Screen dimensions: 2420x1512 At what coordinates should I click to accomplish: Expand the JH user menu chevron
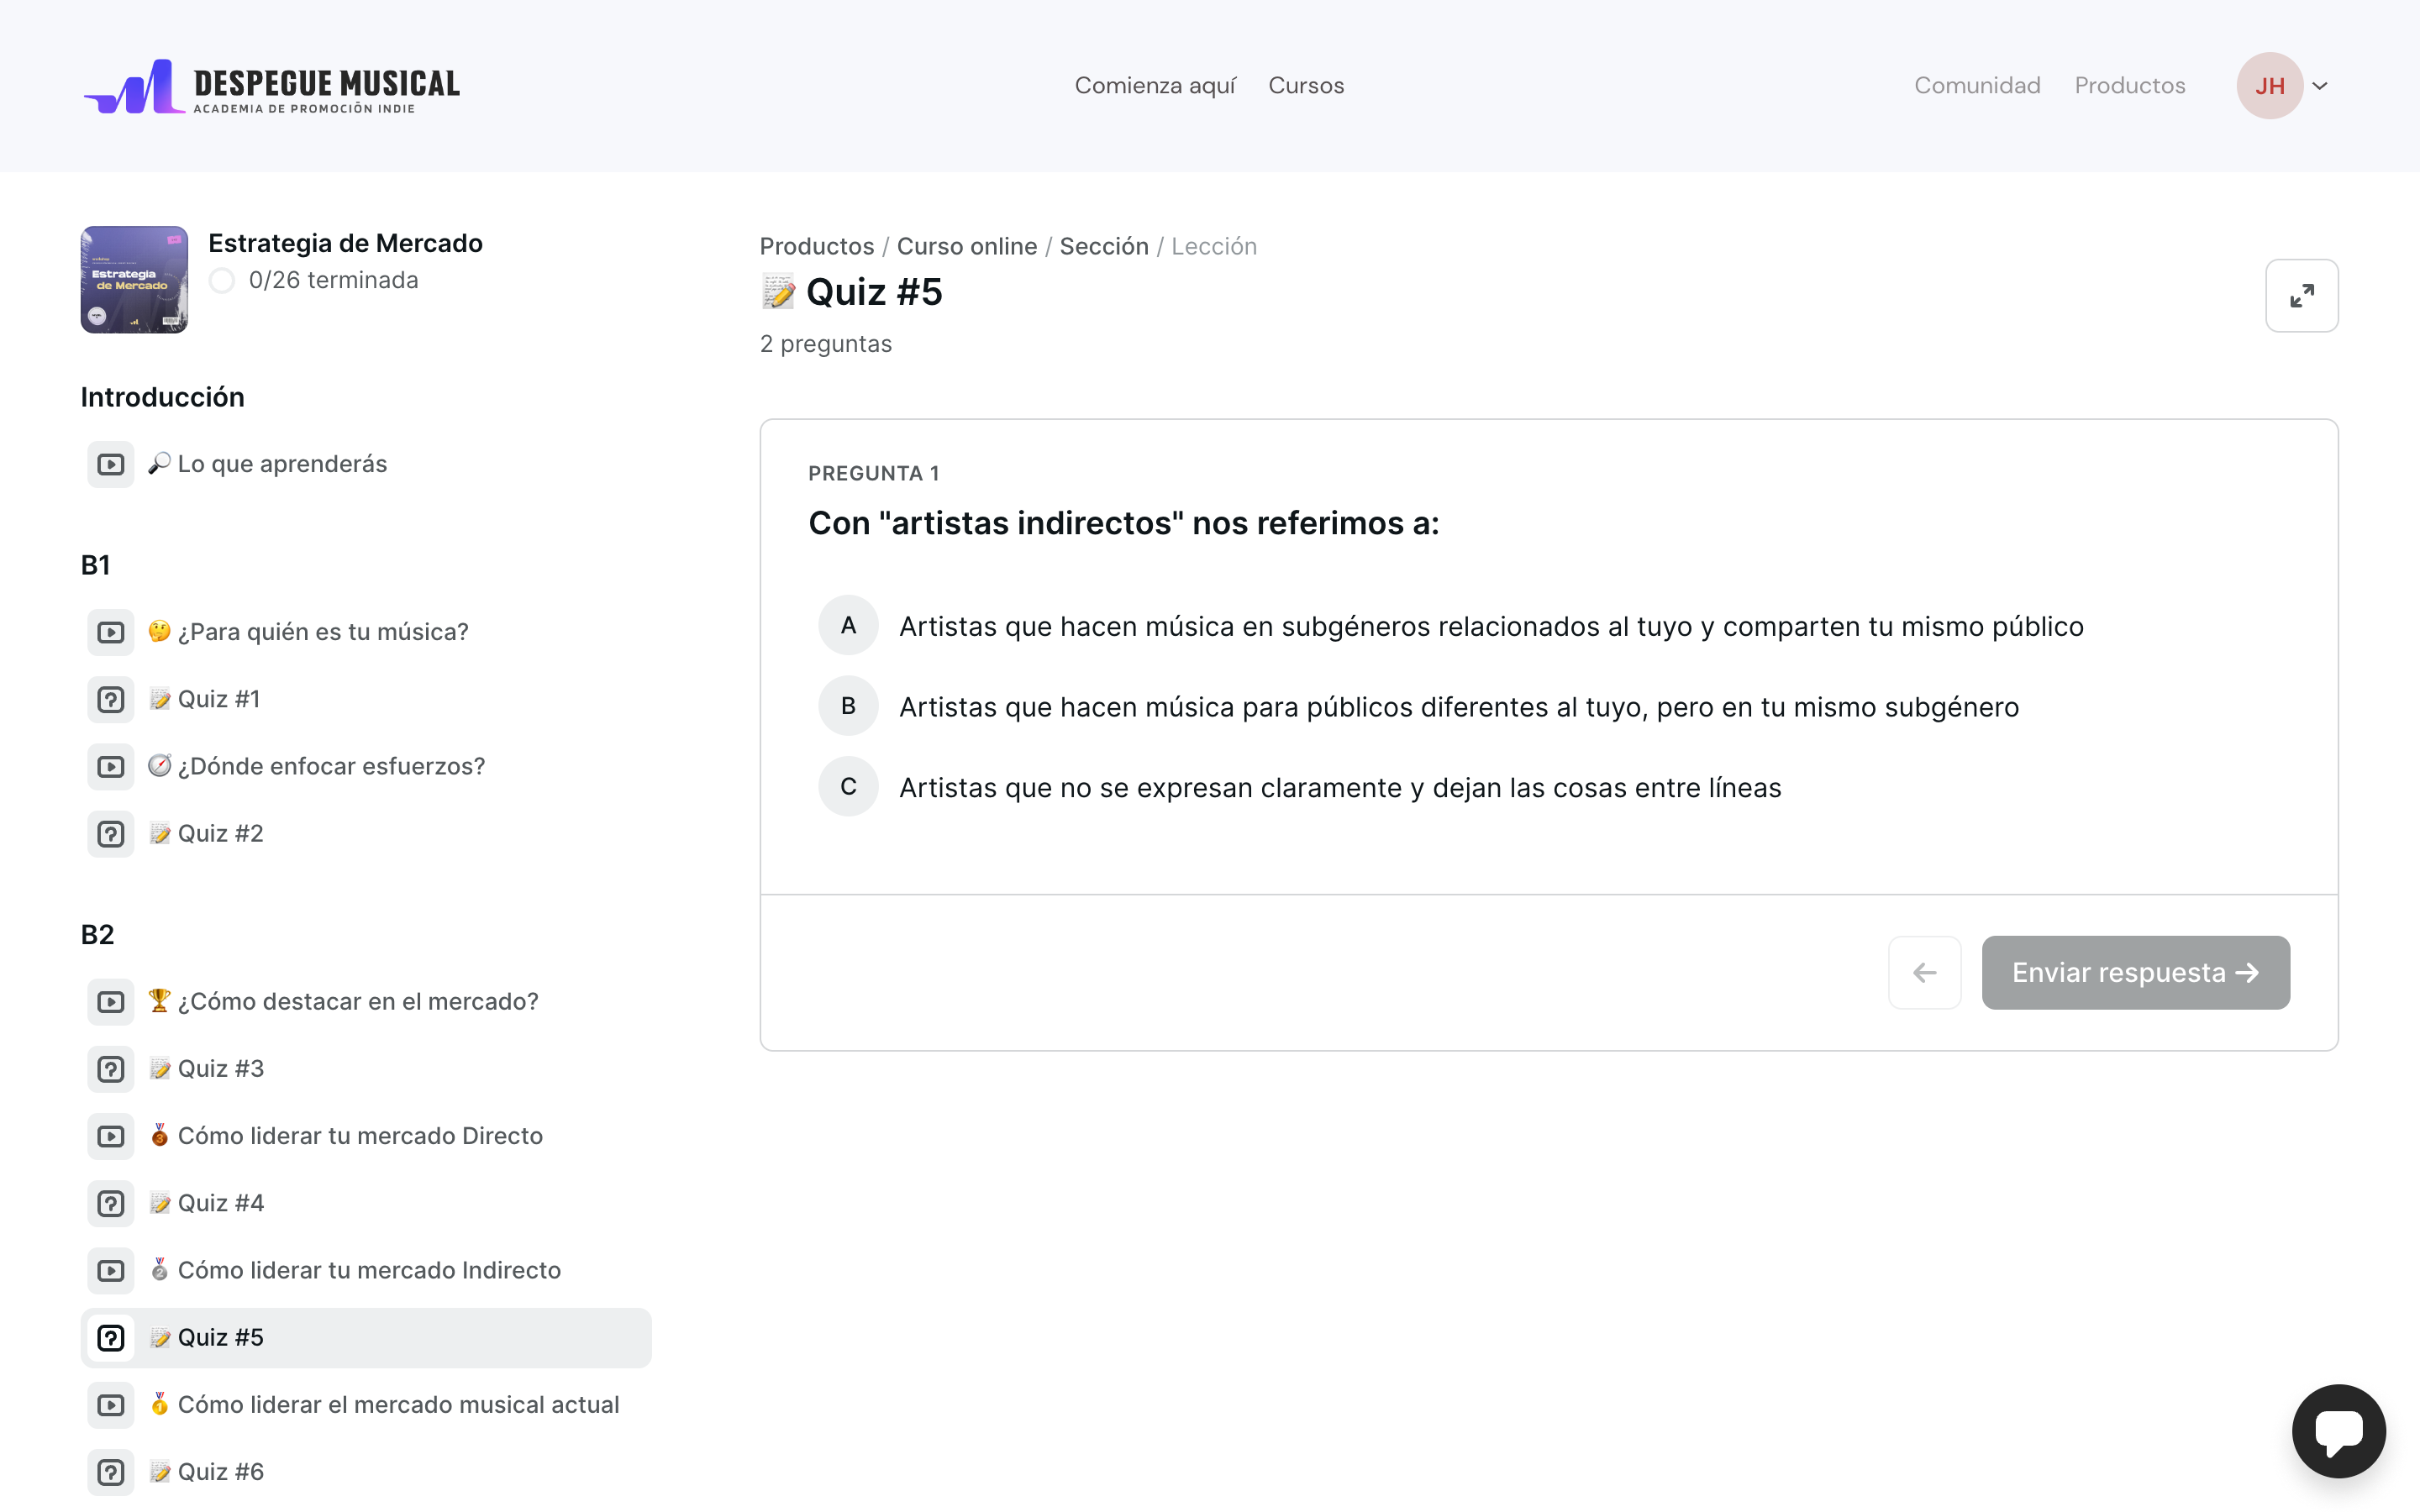point(2321,86)
